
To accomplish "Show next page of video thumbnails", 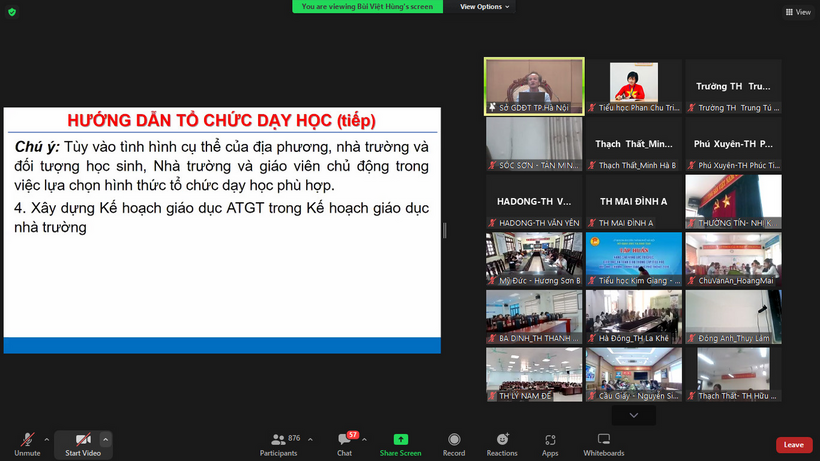I will click(x=634, y=414).
